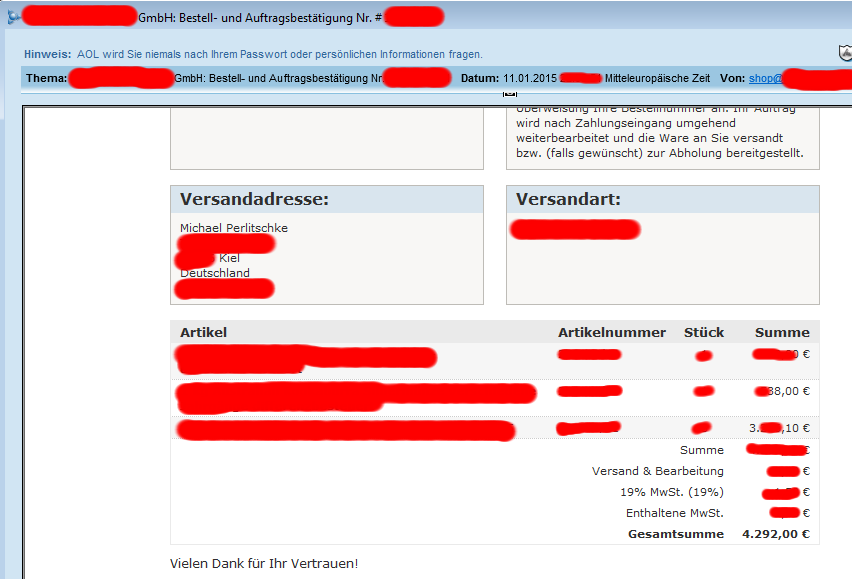Select the Versandart section header
852x579 pixels.
(568, 200)
